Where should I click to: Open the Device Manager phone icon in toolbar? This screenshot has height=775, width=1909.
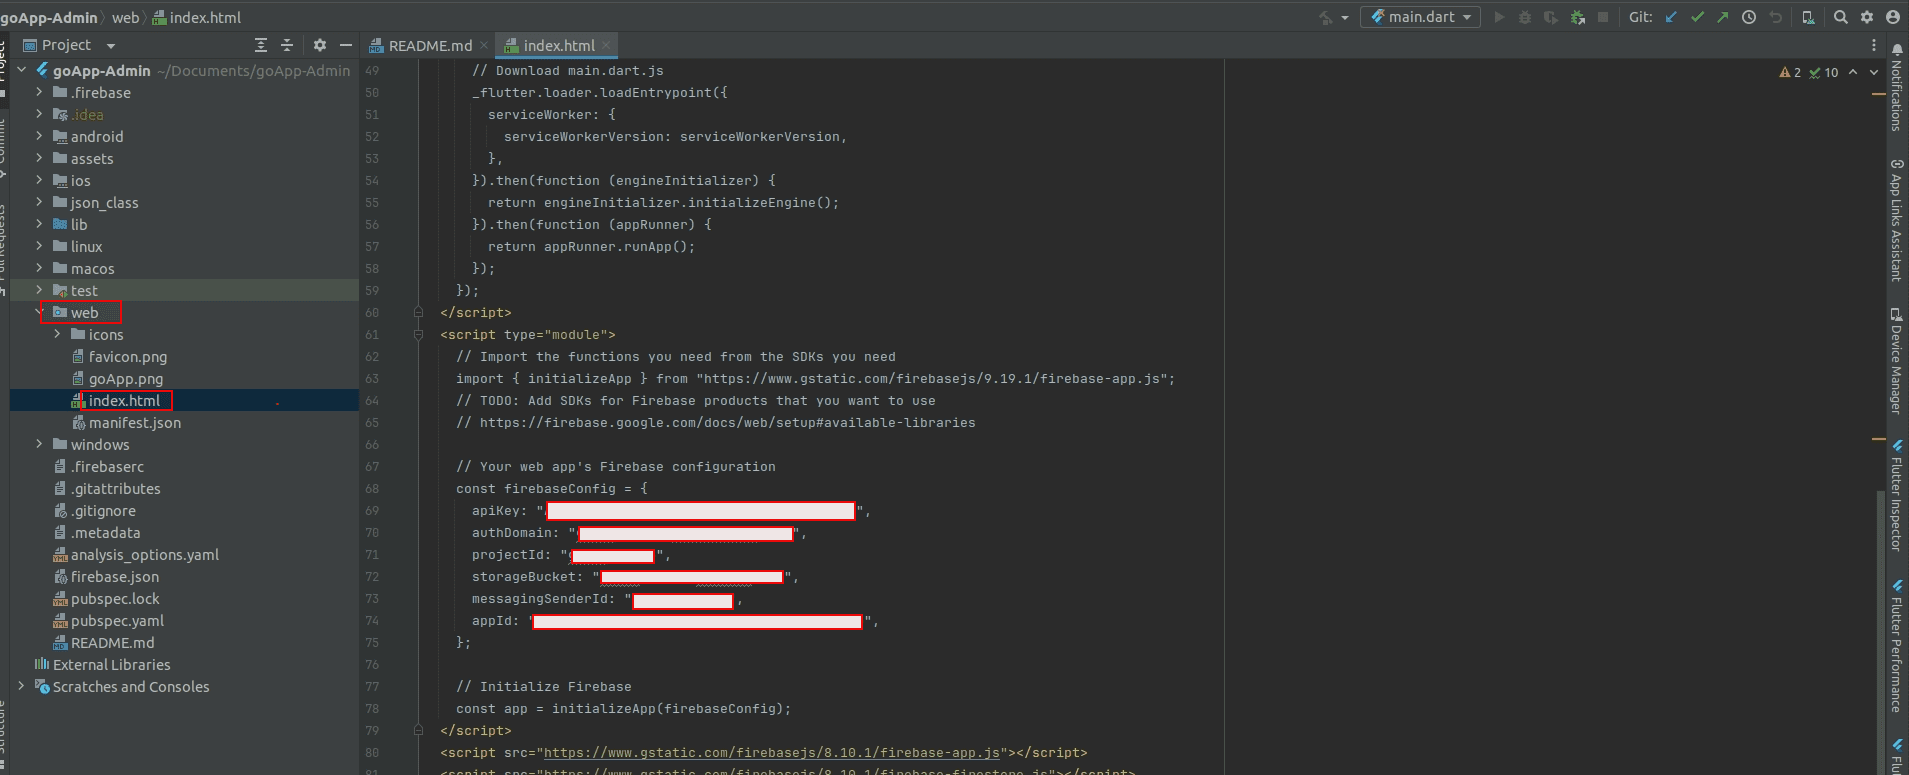tap(1807, 17)
